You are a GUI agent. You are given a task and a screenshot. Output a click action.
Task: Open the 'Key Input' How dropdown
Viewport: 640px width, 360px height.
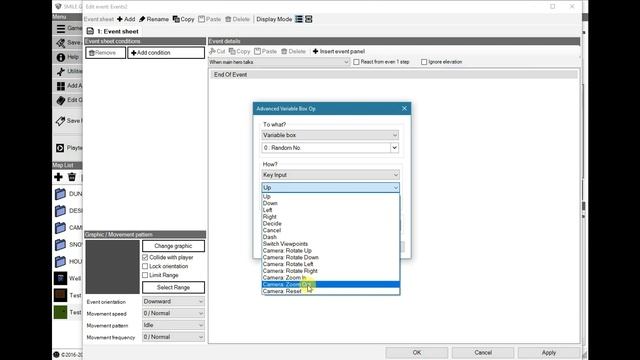[x=330, y=175]
